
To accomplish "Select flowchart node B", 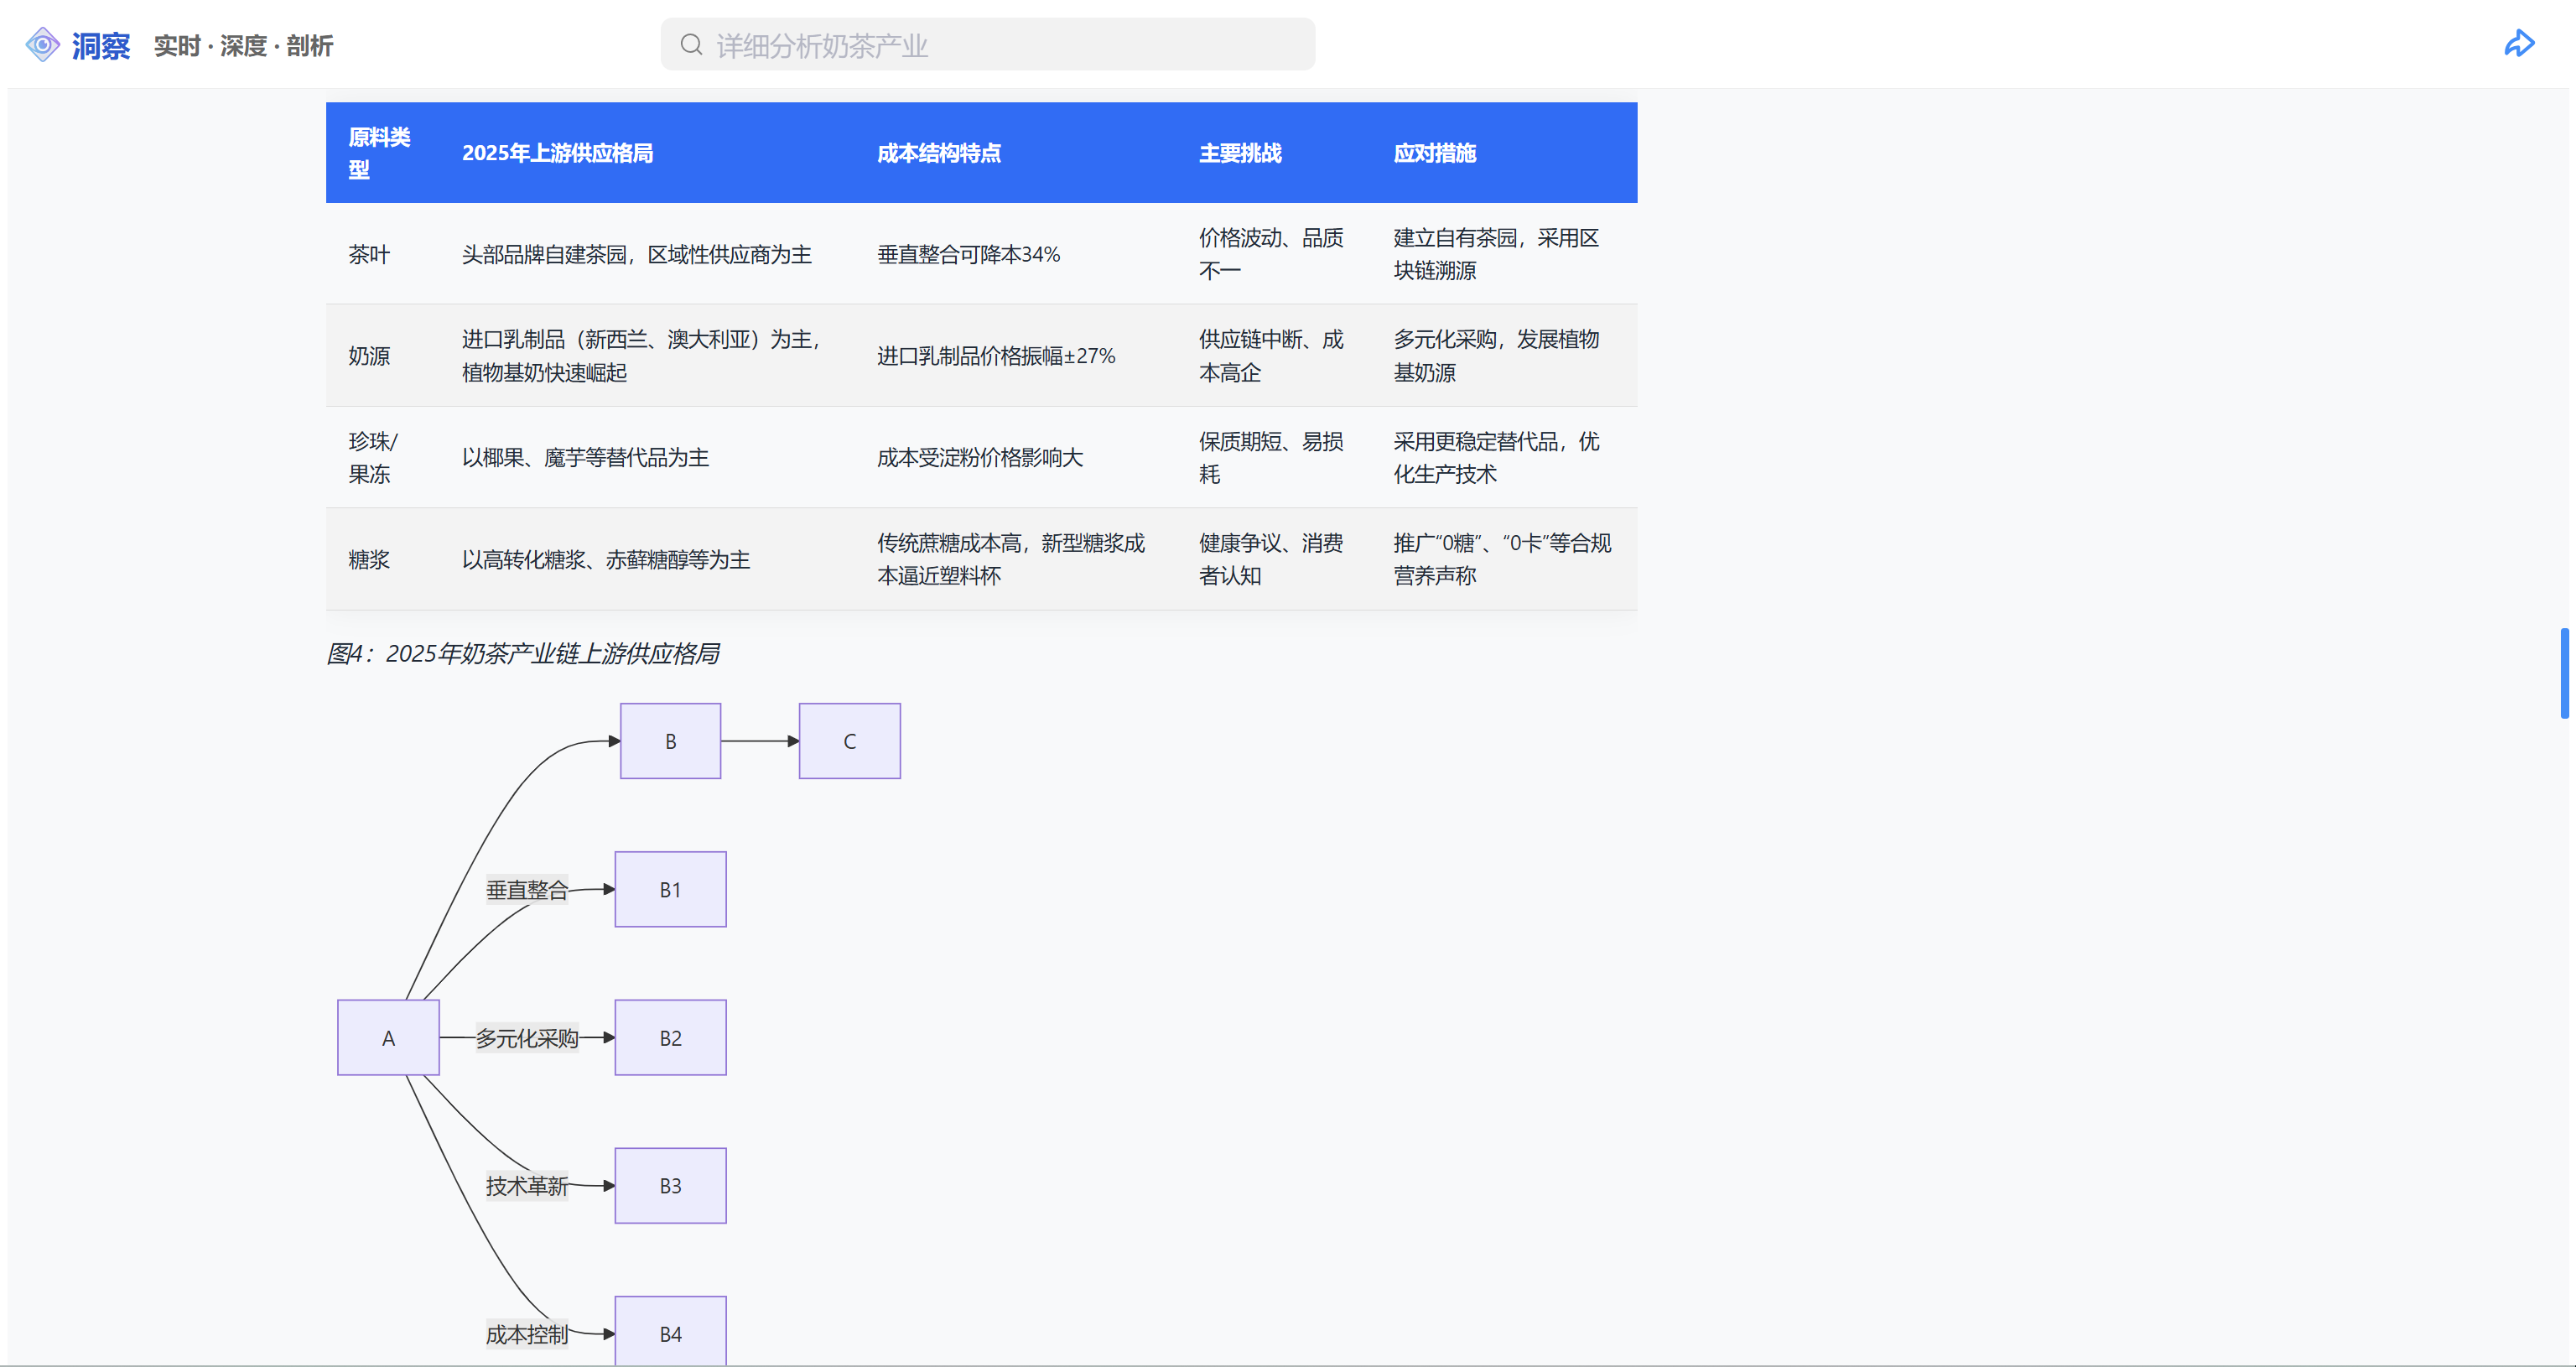I will tap(670, 741).
